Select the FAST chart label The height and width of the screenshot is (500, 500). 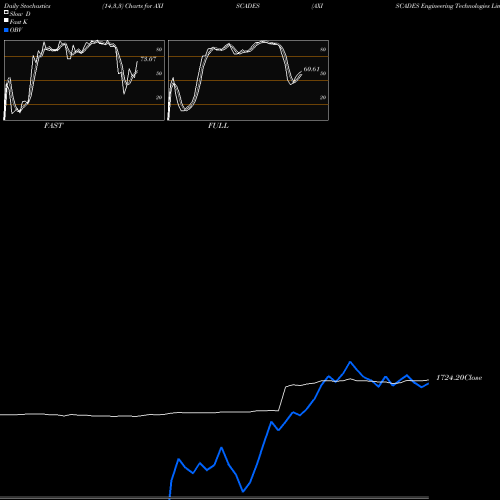pyautogui.click(x=53, y=126)
